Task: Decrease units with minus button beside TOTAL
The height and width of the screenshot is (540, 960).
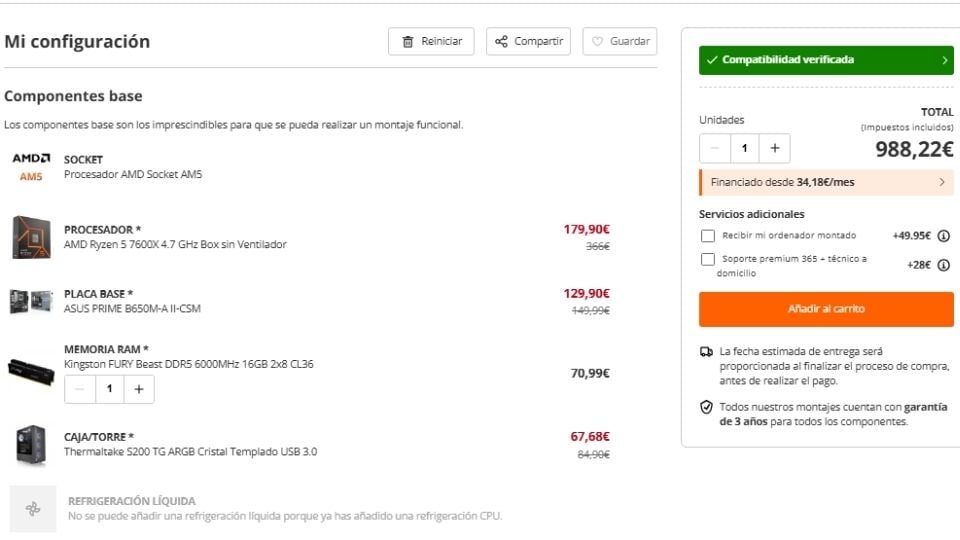Action: pyautogui.click(x=714, y=148)
